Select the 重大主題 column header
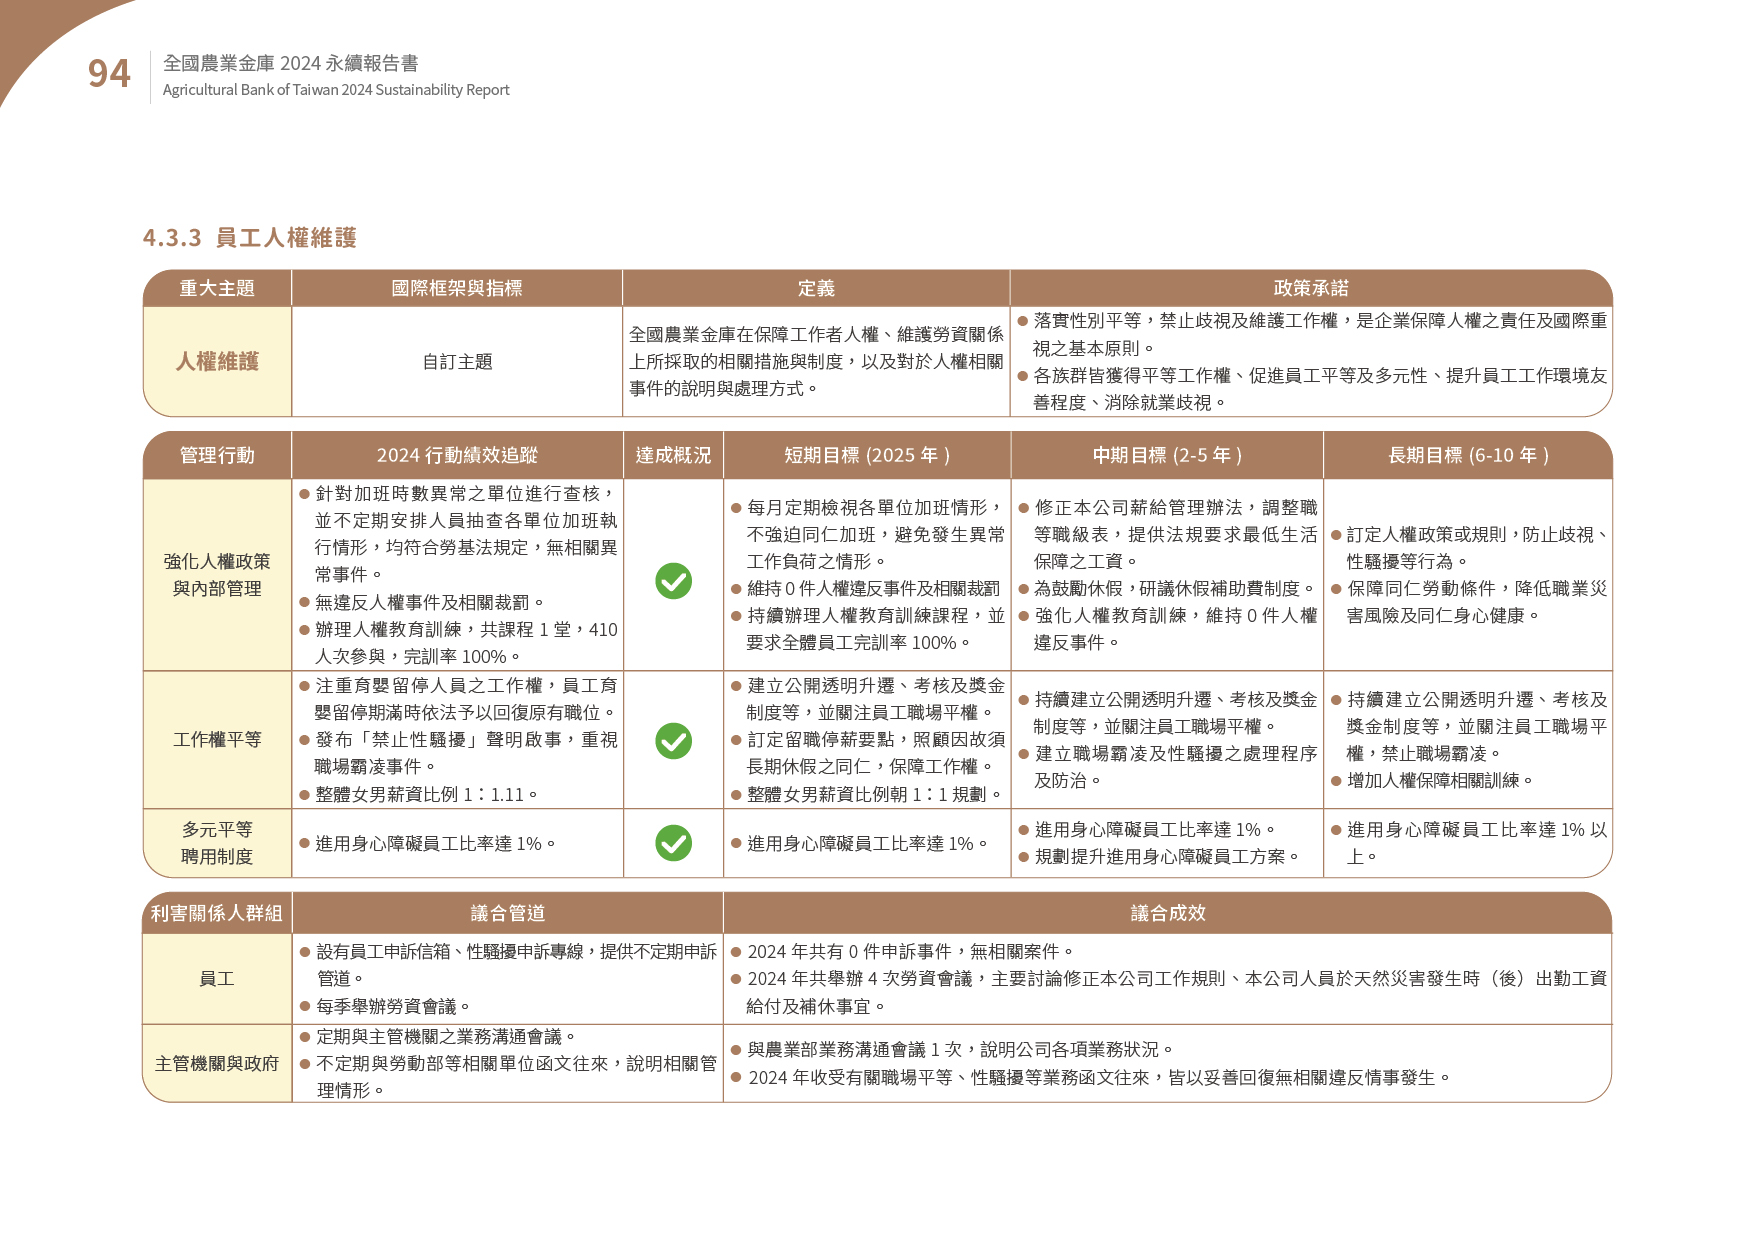Image resolution: width=1754 pixels, height=1240 pixels. pos(217,289)
